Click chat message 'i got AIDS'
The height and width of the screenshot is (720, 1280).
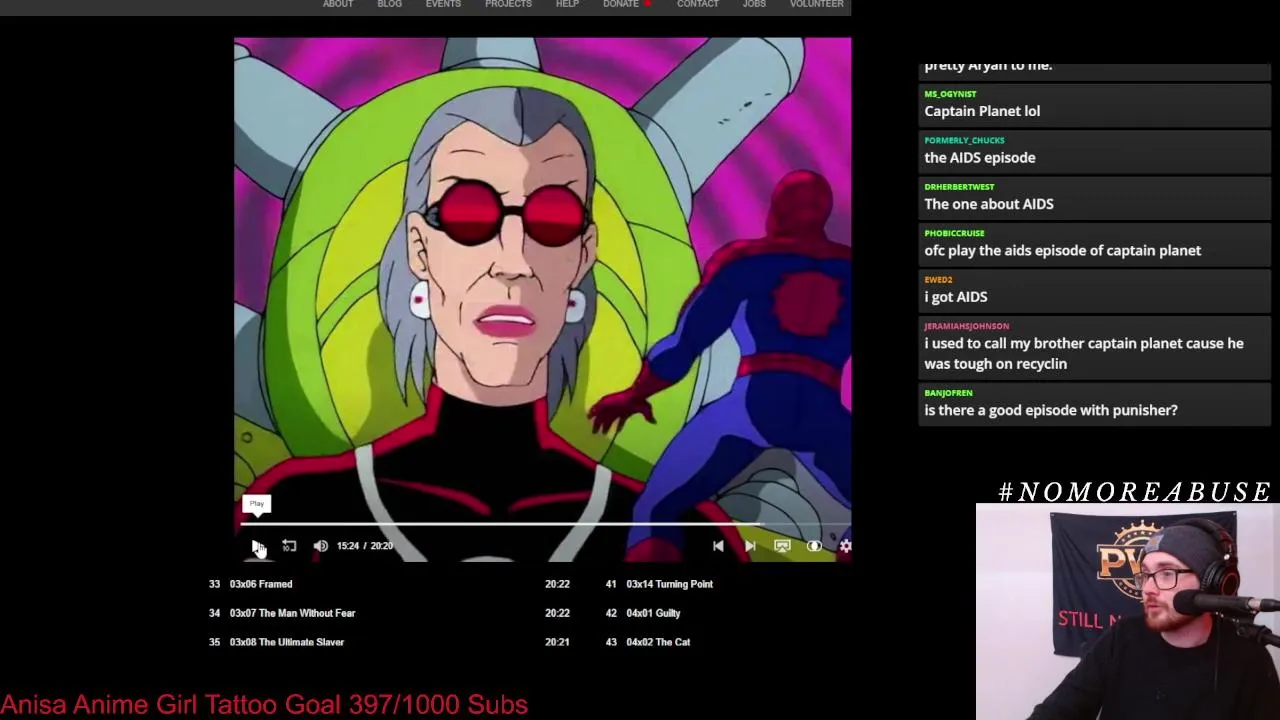pyautogui.click(x=956, y=297)
